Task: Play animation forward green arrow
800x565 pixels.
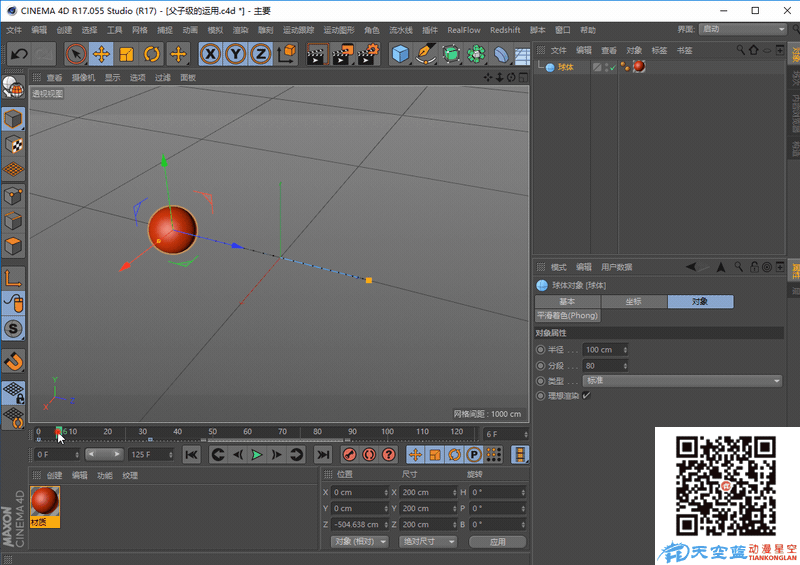Action: point(257,454)
